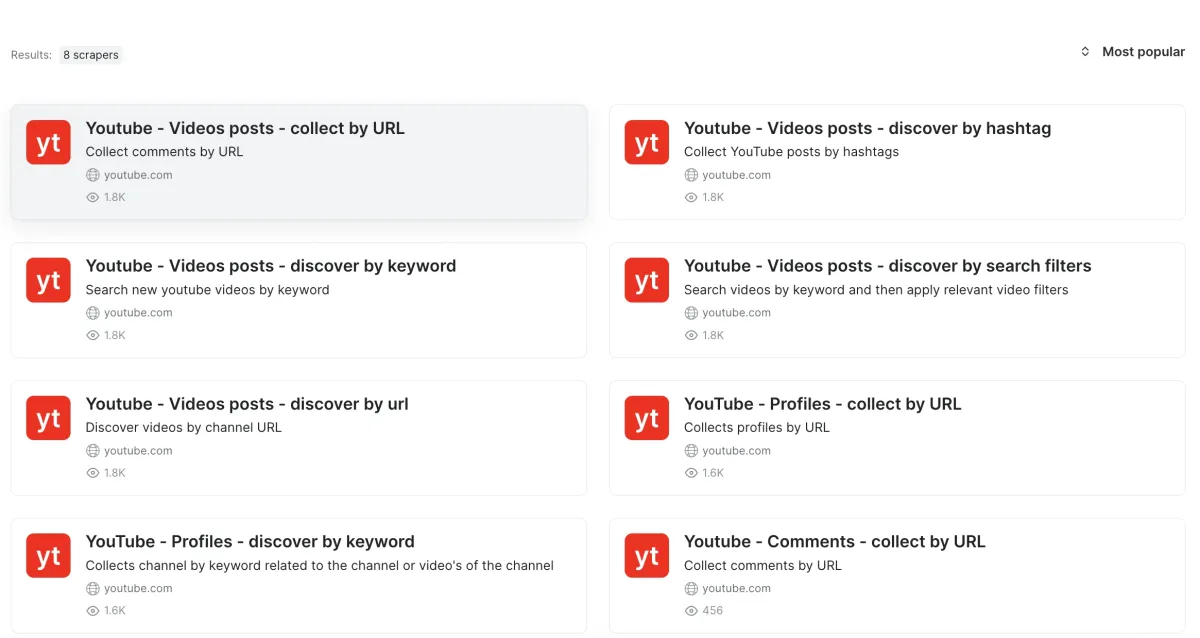Click yt logo on 'Profiles - discover by keyword' card
This screenshot has height=638, width=1200.
coord(48,555)
